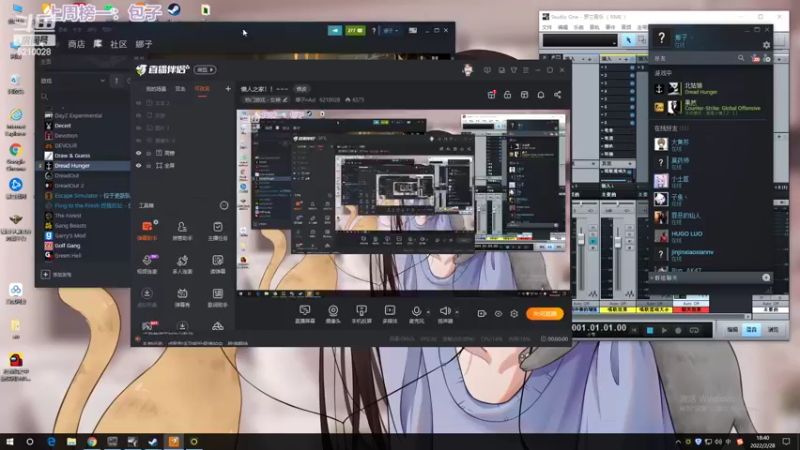Click the 浏览 button in Studio One
800x450 pixels.
pos(773,330)
